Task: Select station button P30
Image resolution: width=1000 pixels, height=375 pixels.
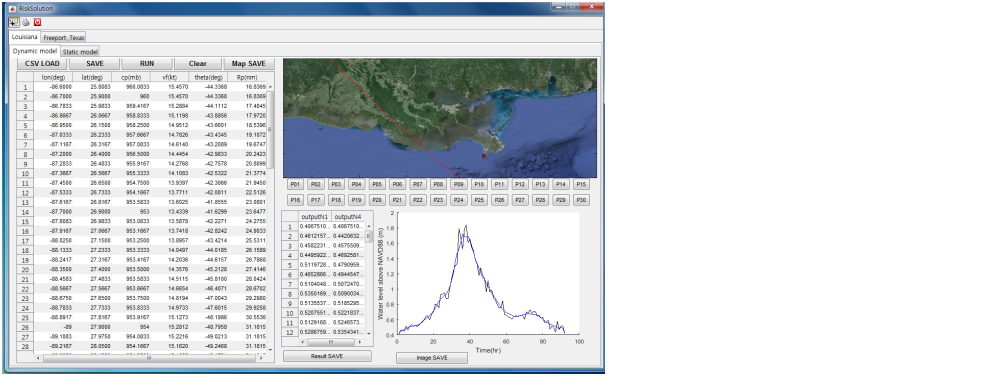Action: coord(581,200)
